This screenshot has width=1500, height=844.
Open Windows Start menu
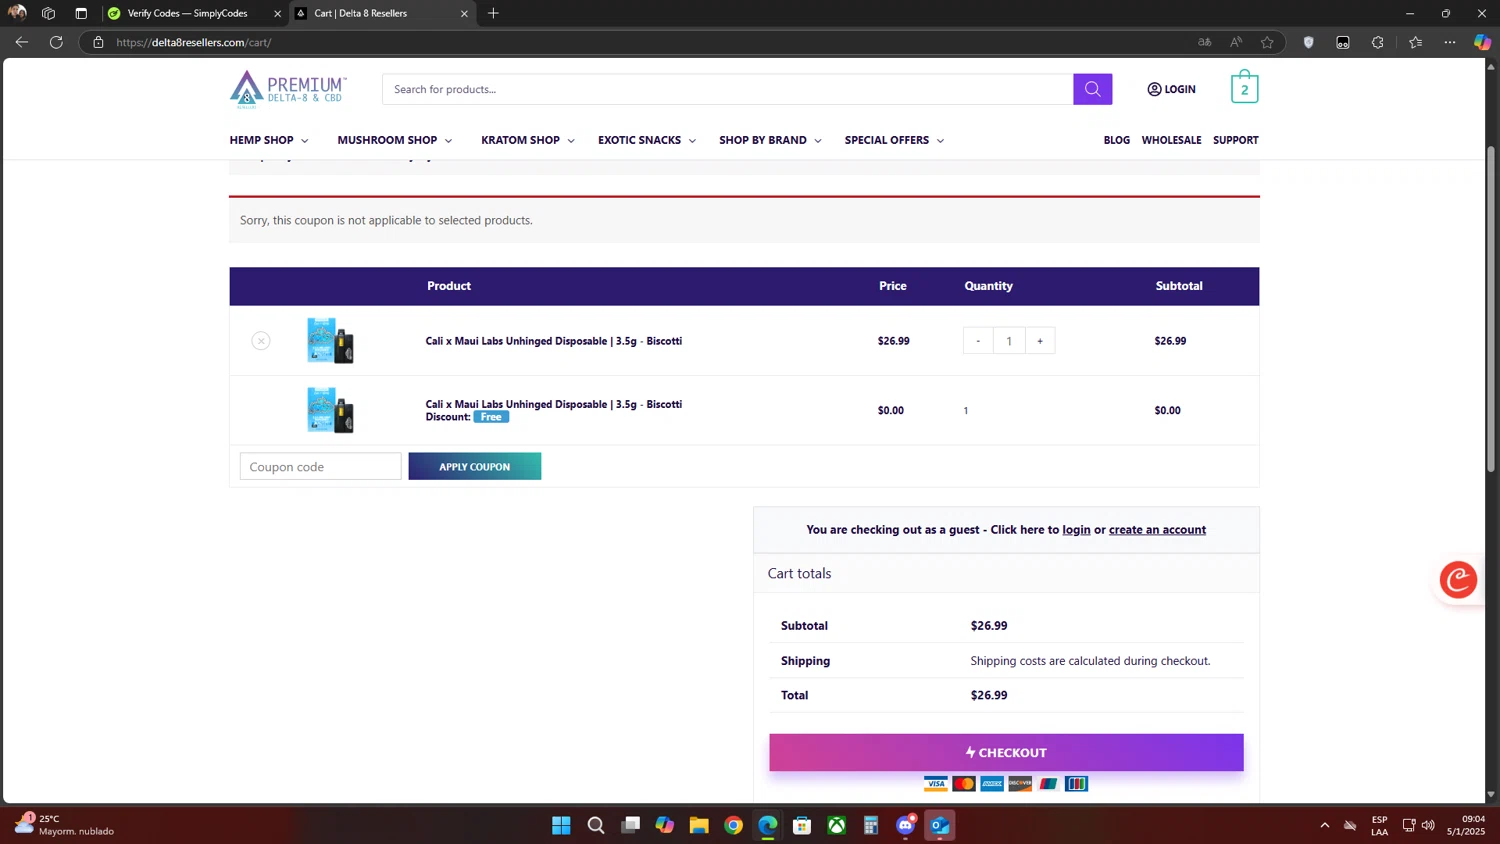[561, 825]
